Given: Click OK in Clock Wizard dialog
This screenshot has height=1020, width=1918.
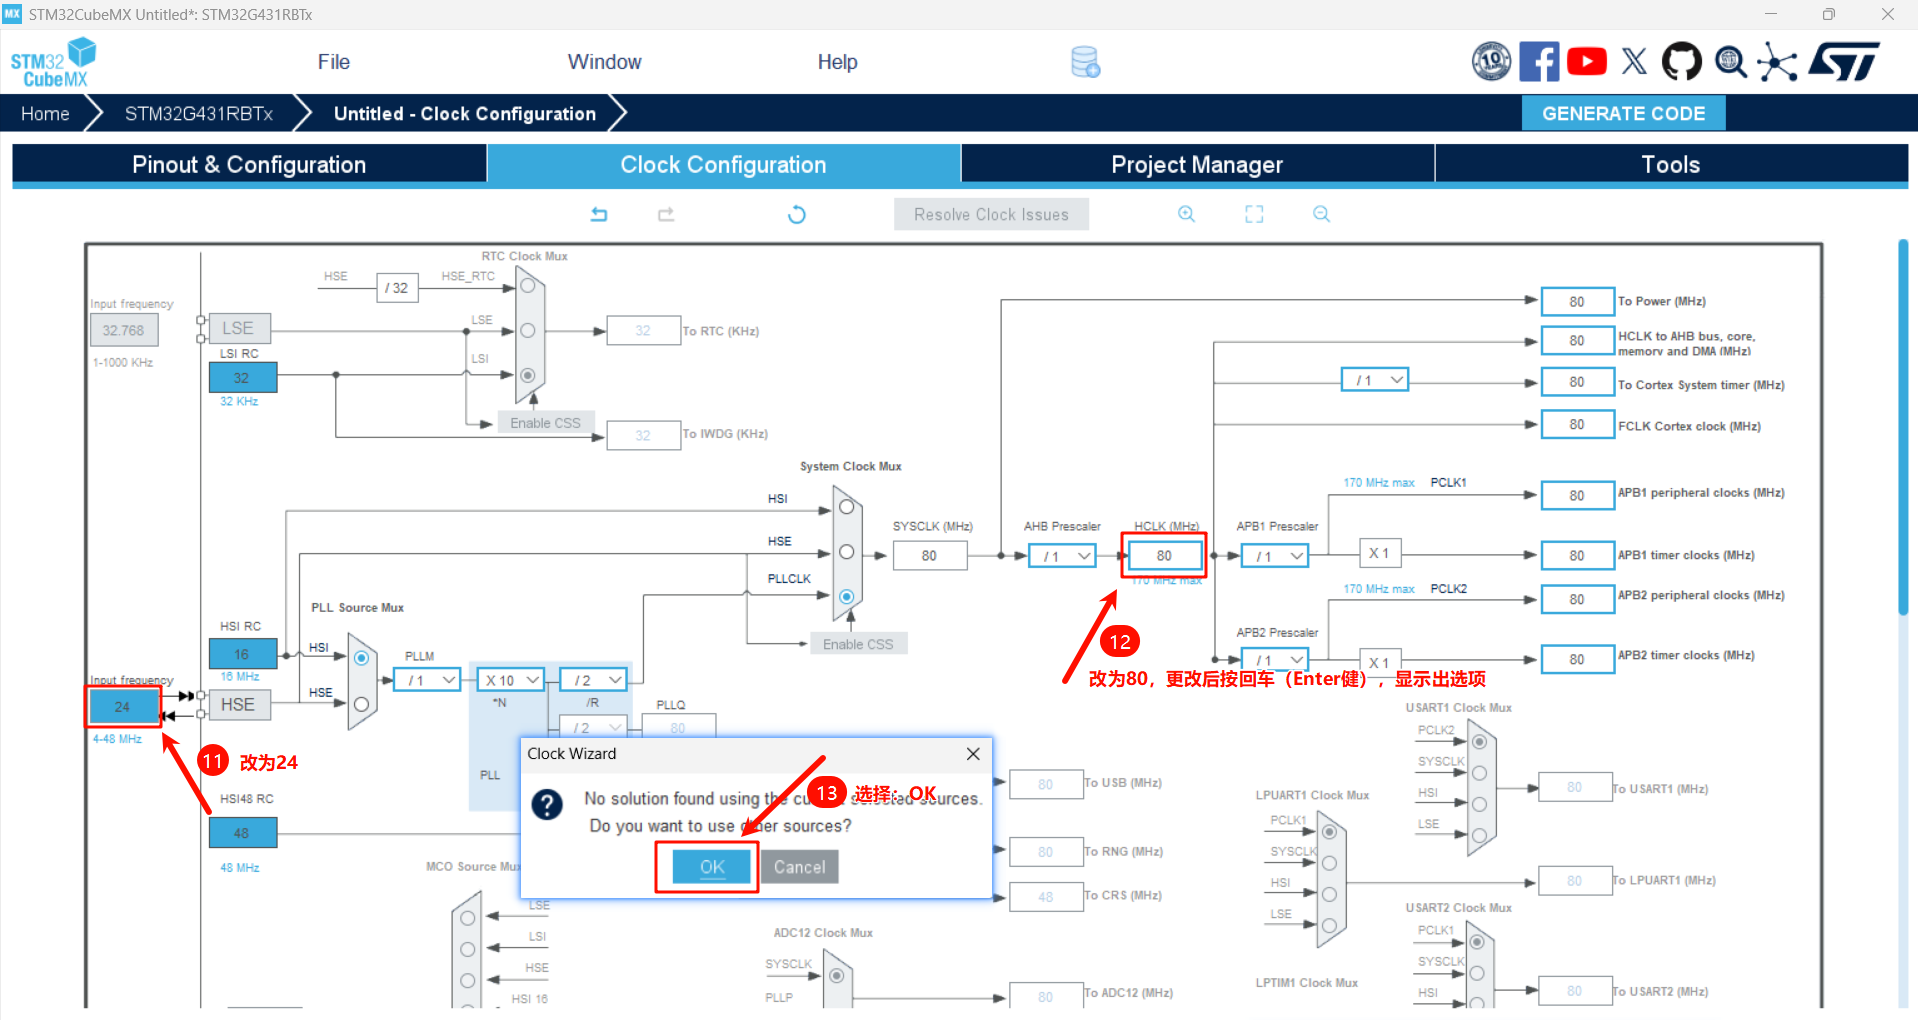Looking at the screenshot, I should 712,867.
